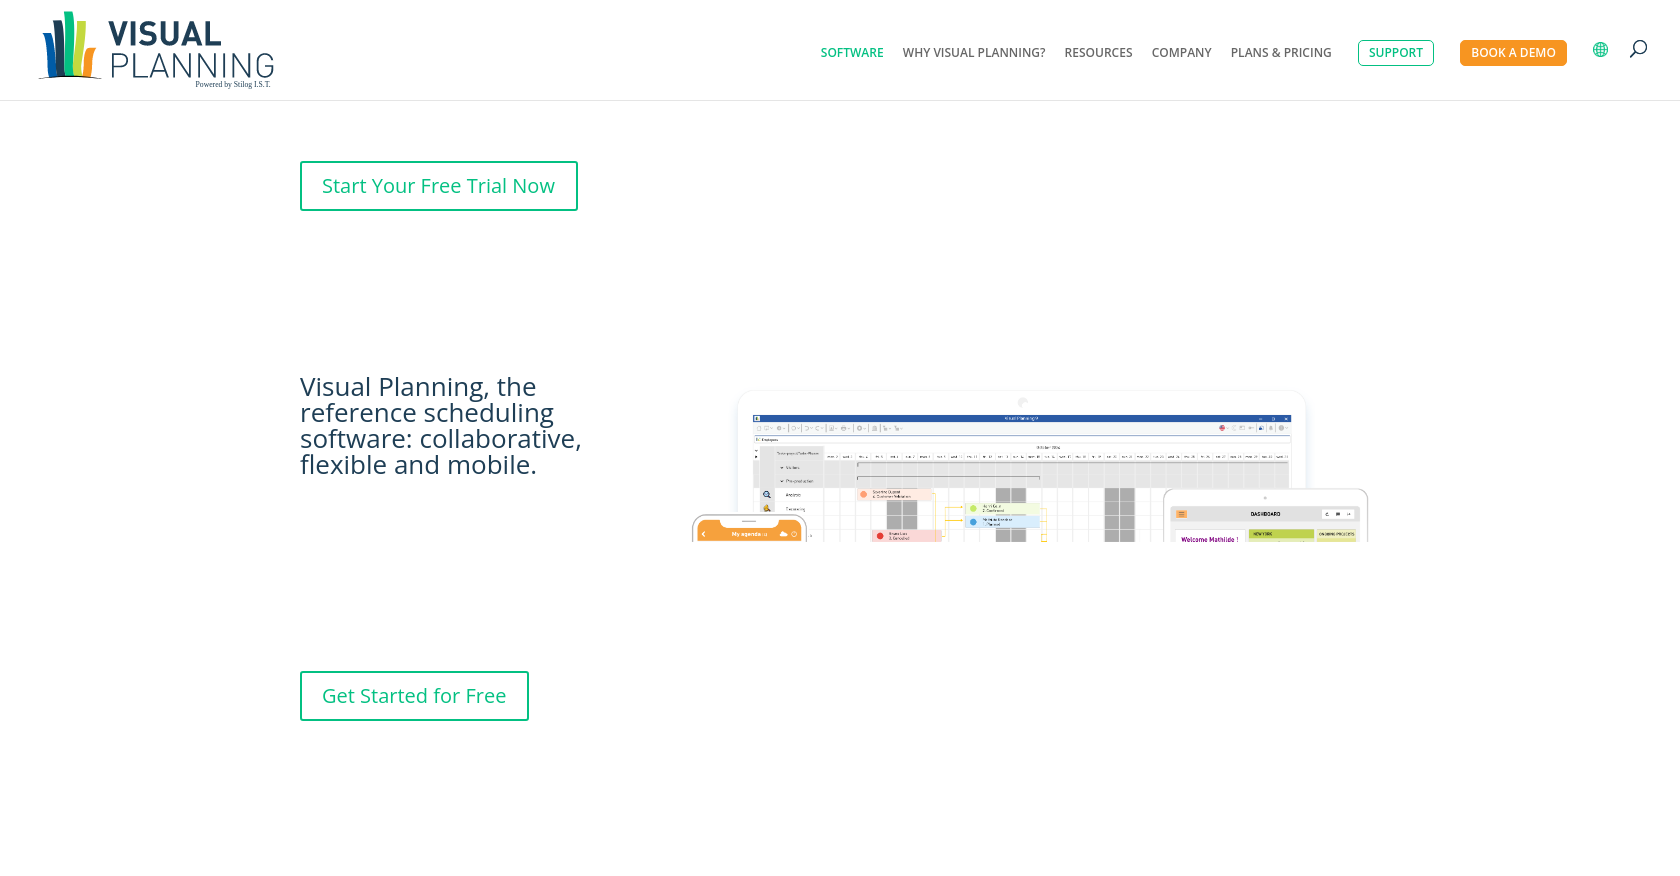The height and width of the screenshot is (876, 1680).
Task: Click Book a Demo button
Action: (1513, 53)
